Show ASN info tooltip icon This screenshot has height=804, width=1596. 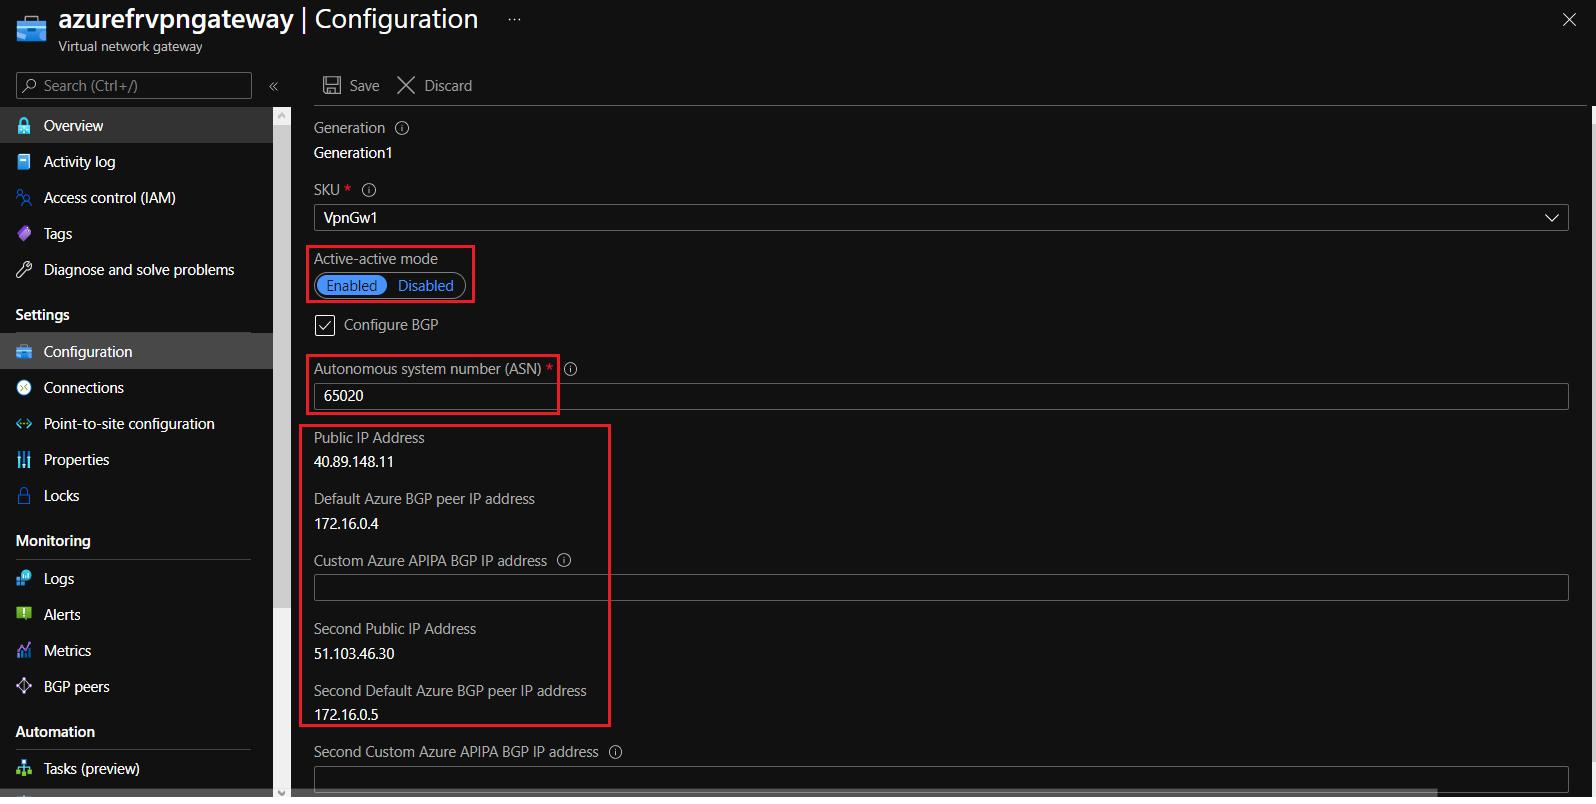click(x=571, y=369)
